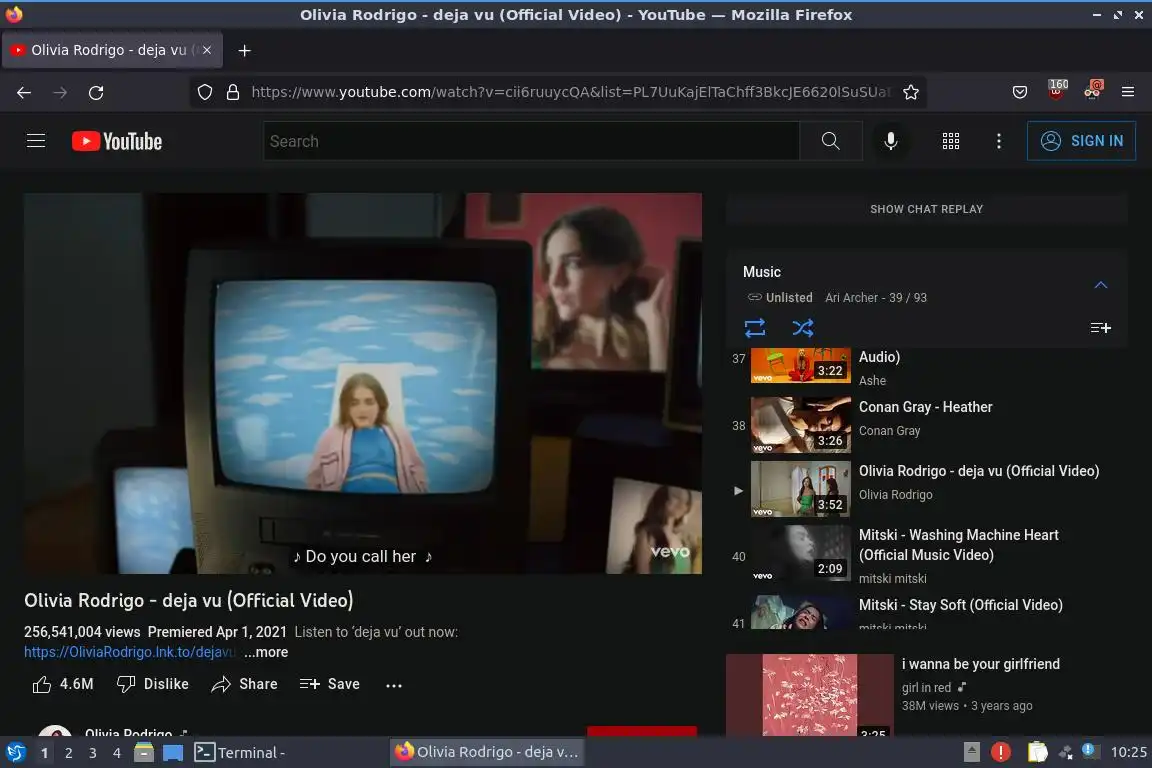The image size is (1152, 768).
Task: Go back with the browser back arrow
Action: point(24,93)
